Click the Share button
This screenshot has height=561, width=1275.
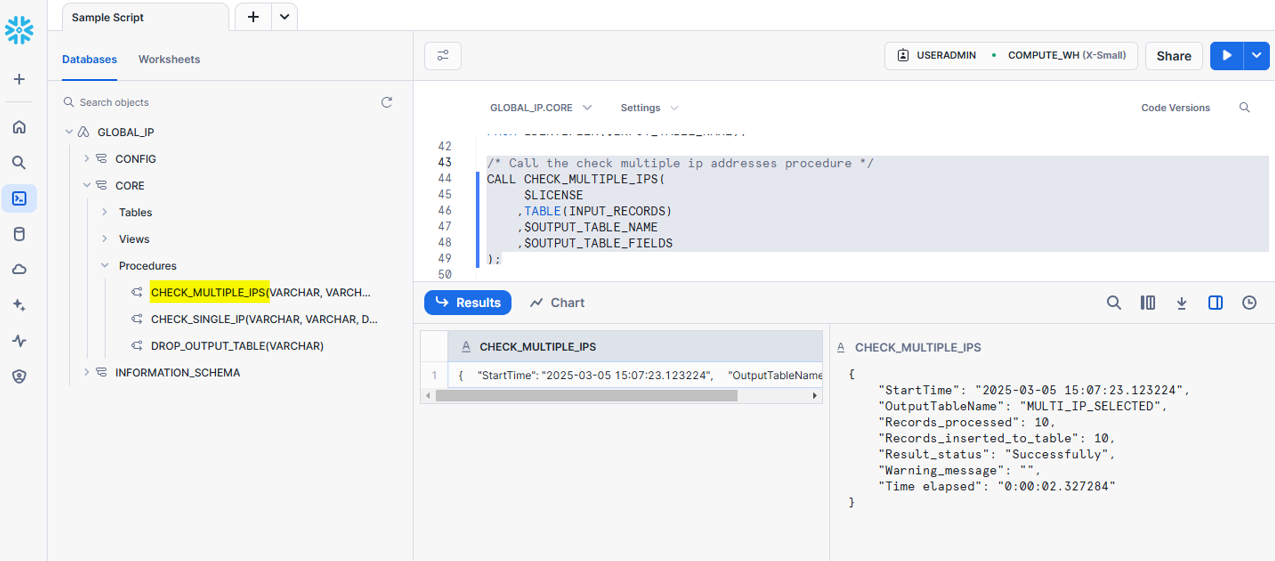tap(1174, 56)
